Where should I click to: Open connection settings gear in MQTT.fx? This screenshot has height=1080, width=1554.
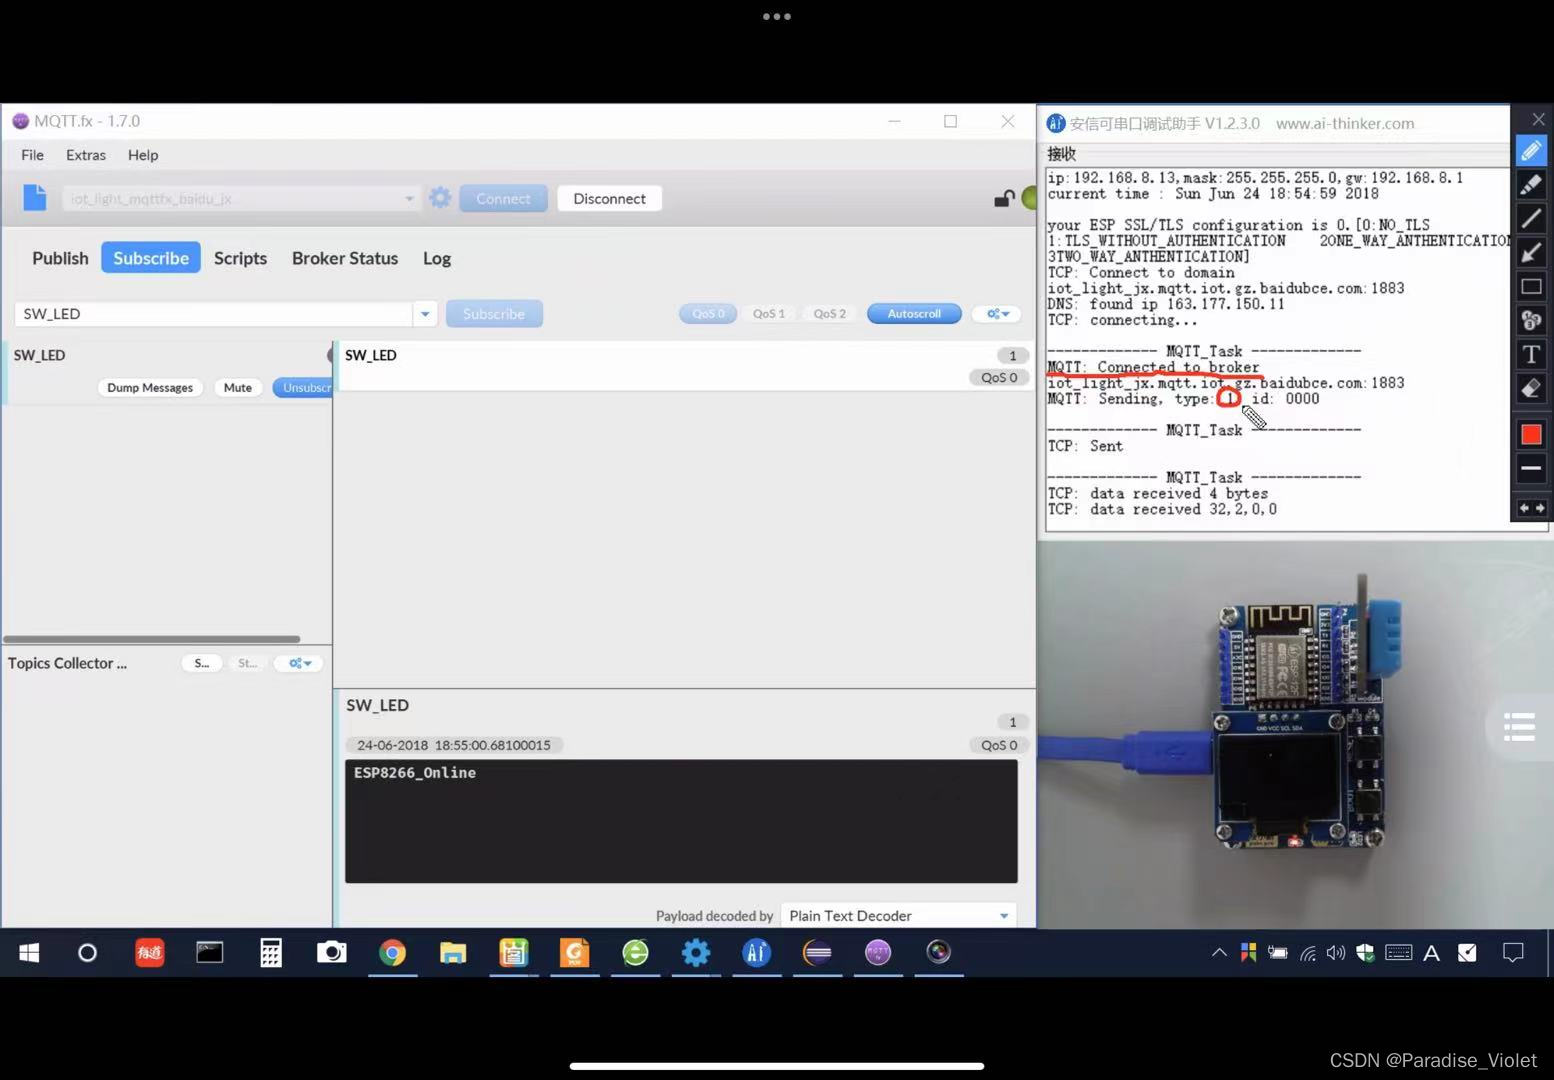440,198
